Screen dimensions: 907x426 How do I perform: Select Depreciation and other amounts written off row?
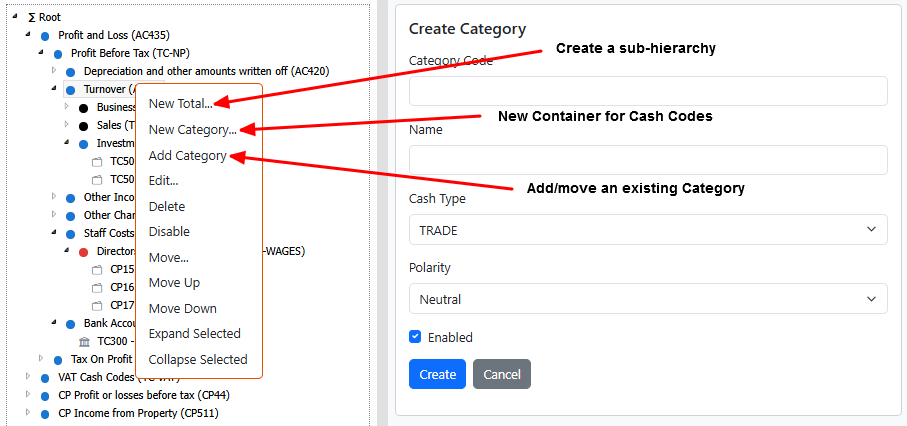pos(207,71)
